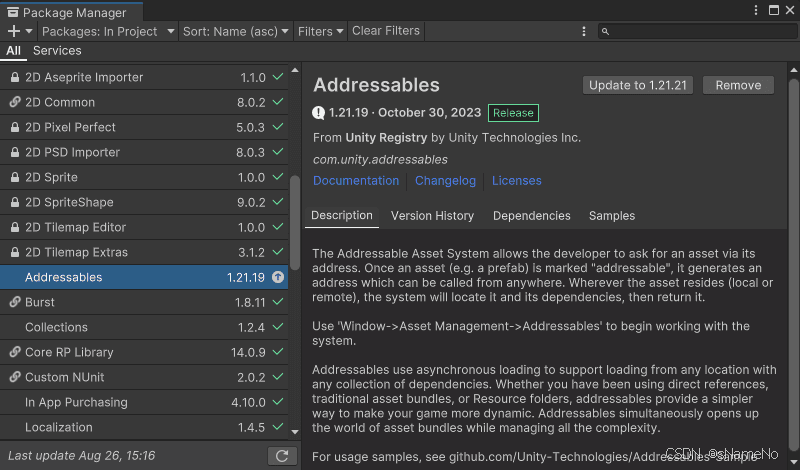
Task: Click the Last update Aug 26, 15:16 status text
Action: (82, 456)
